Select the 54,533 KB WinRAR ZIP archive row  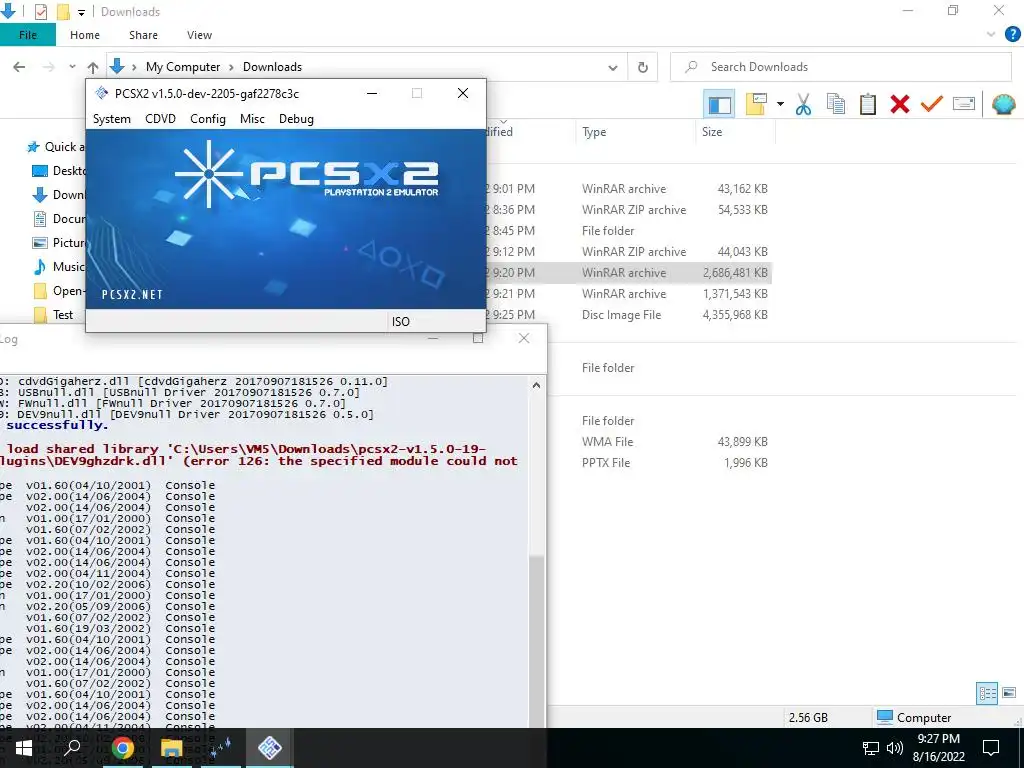pyautogui.click(x=628, y=210)
